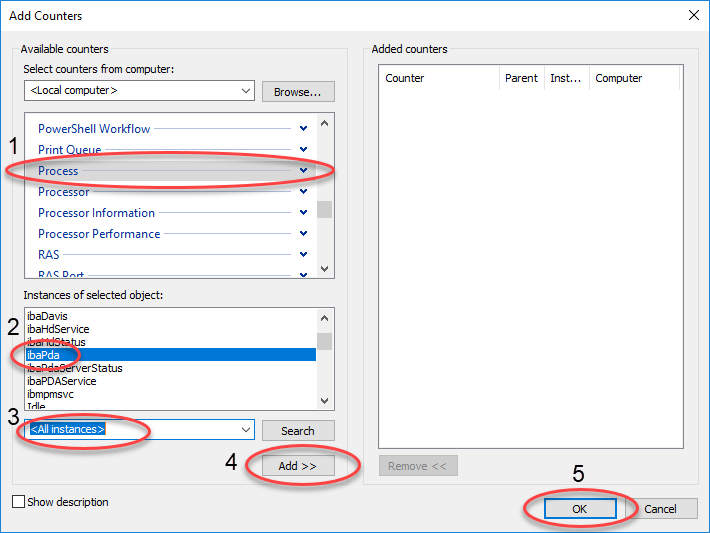Select ibaPDAService instance in list
Image resolution: width=710 pixels, height=533 pixels.
pos(62,381)
